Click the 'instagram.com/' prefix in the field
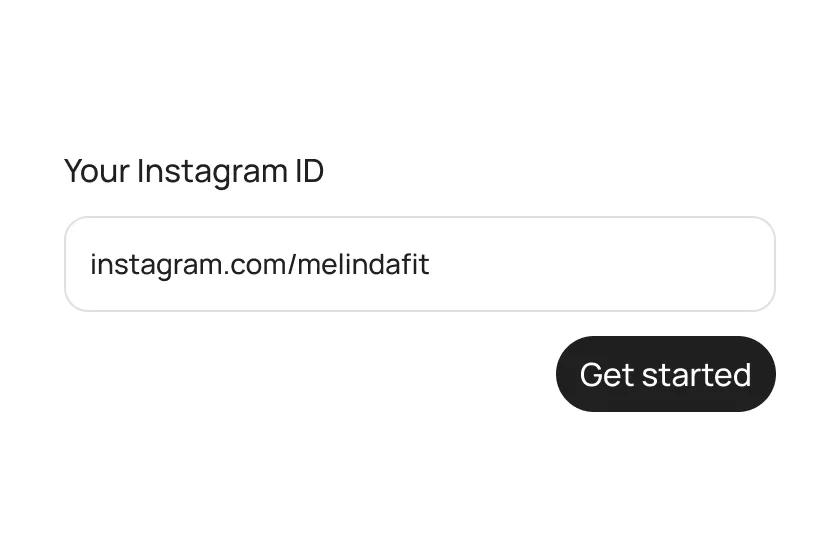 tap(193, 264)
